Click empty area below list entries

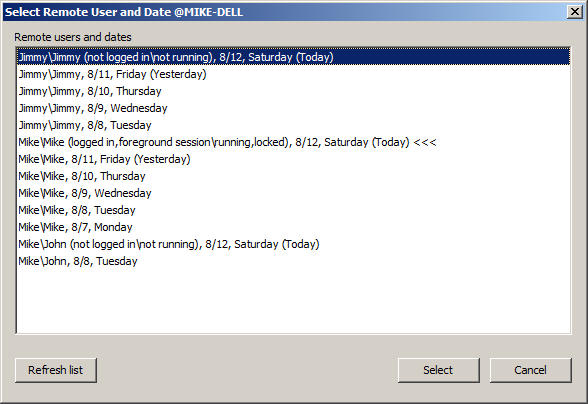[x=293, y=301]
